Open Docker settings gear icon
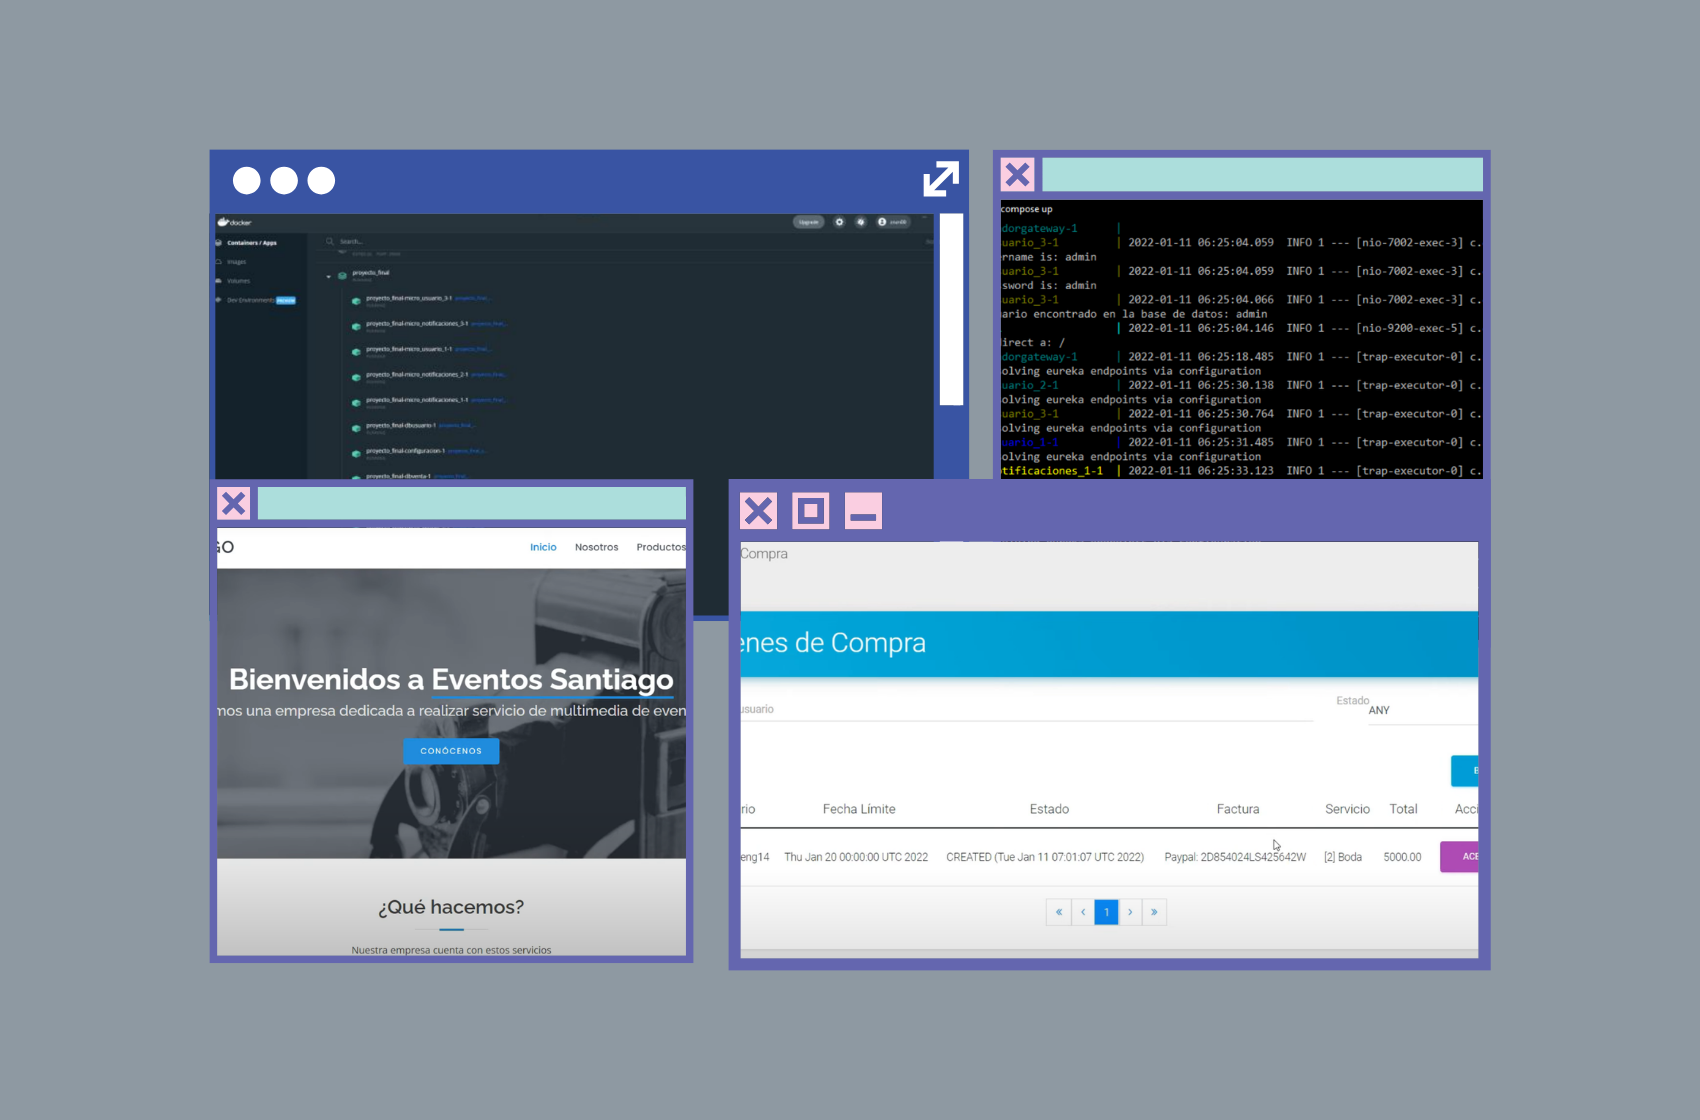The width and height of the screenshot is (1700, 1120). (x=839, y=222)
